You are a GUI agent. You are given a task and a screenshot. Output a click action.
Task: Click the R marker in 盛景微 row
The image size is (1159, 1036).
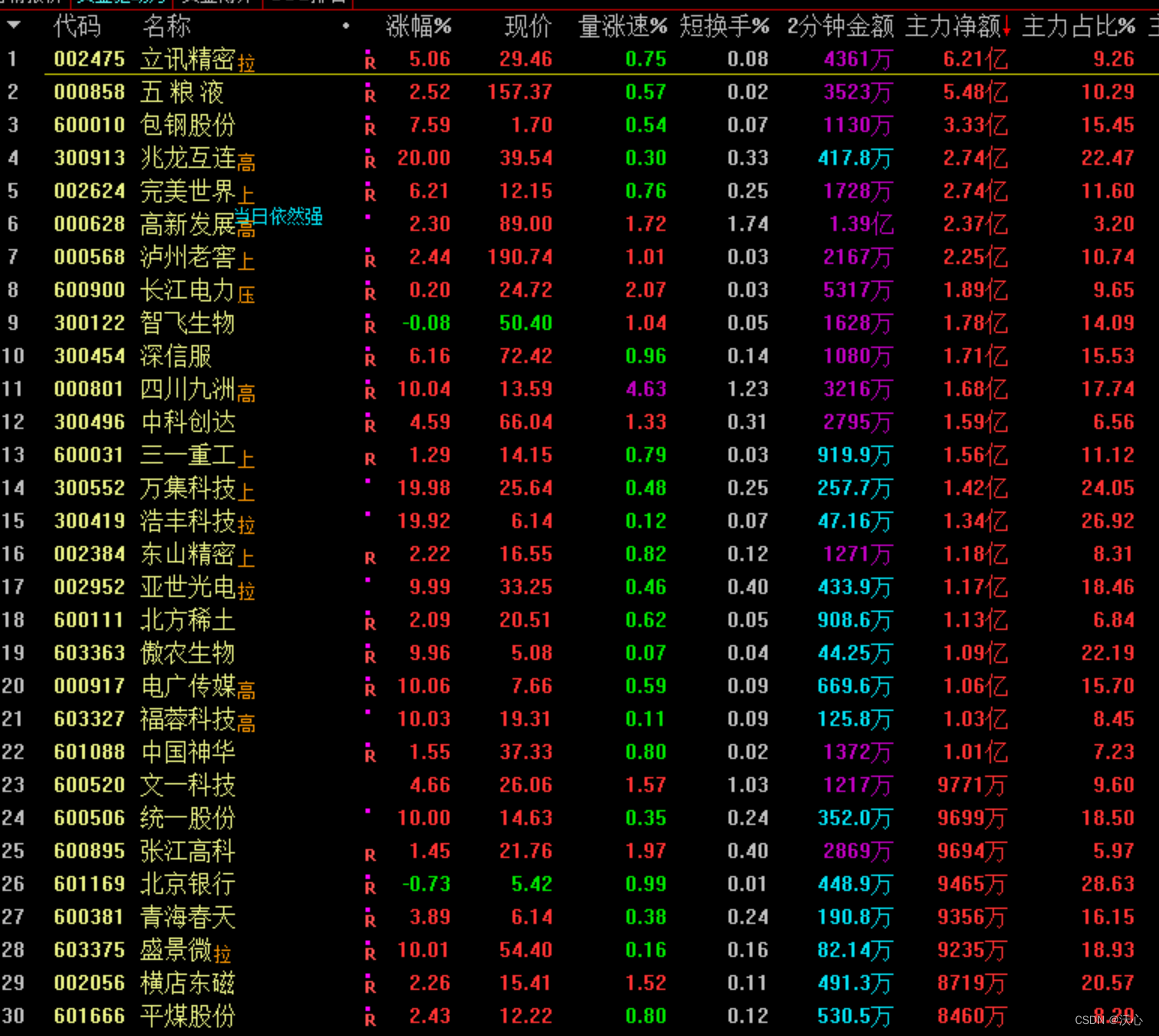[370, 953]
